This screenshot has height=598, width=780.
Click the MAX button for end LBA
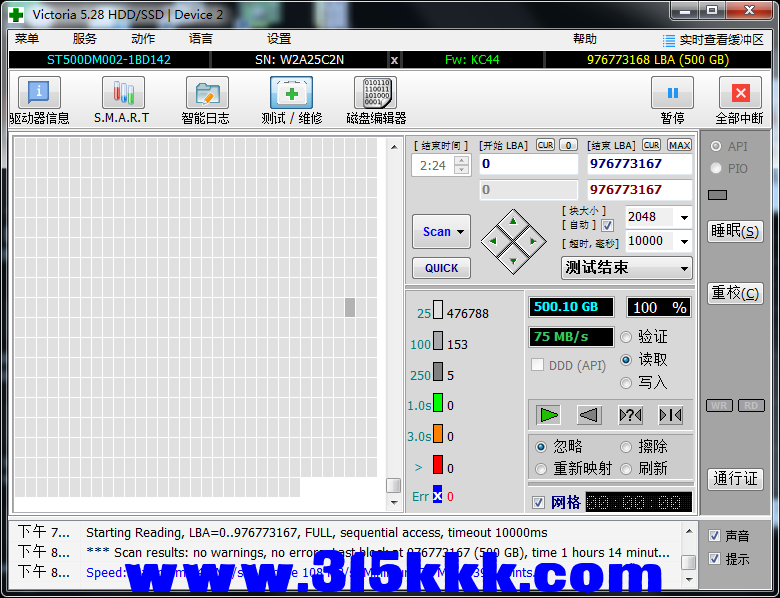(679, 145)
